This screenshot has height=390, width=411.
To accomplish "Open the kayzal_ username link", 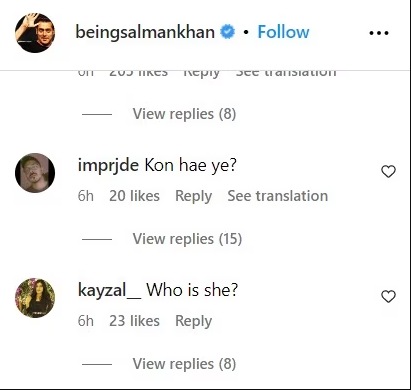I will (110, 290).
